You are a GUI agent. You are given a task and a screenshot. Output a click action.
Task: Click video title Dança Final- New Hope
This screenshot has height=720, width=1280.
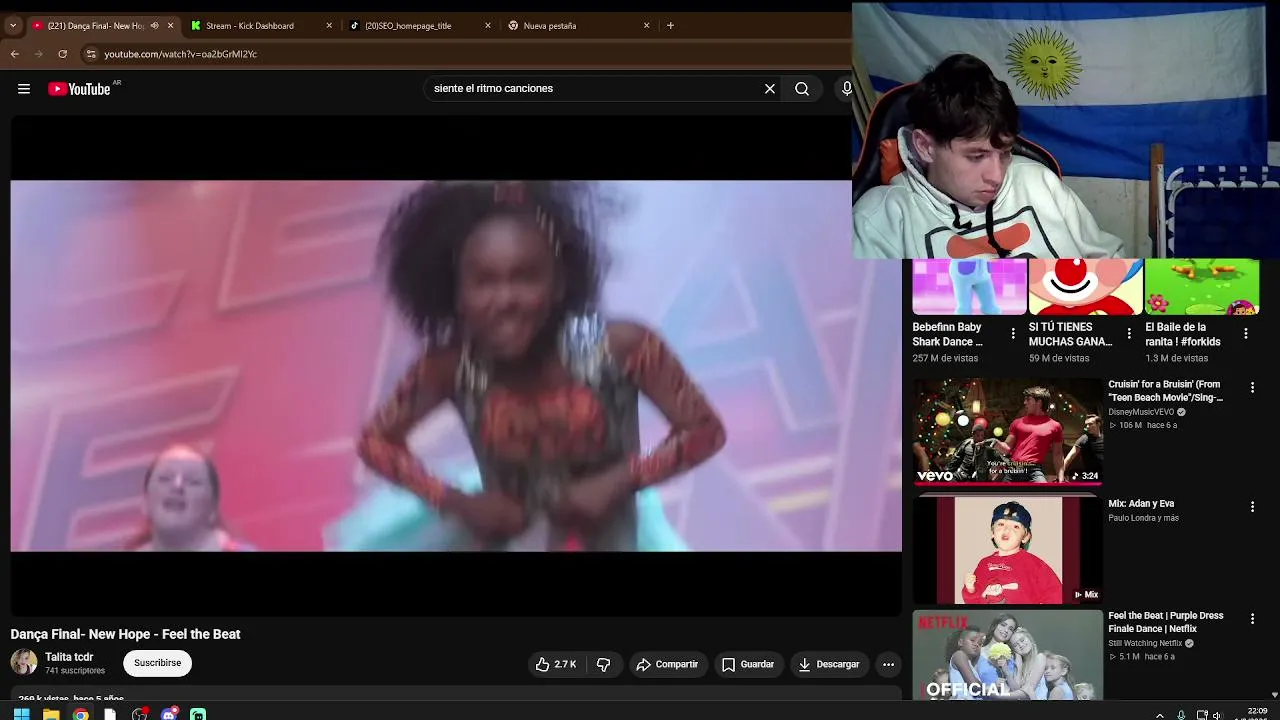click(x=125, y=634)
